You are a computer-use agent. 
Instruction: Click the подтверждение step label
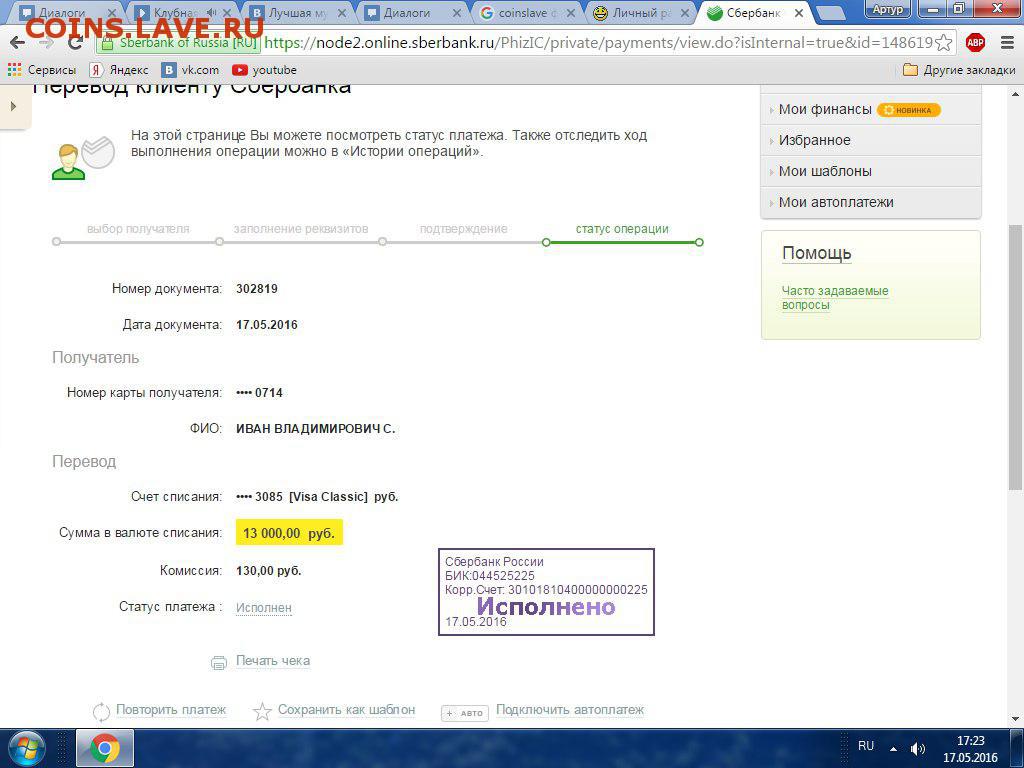click(463, 229)
